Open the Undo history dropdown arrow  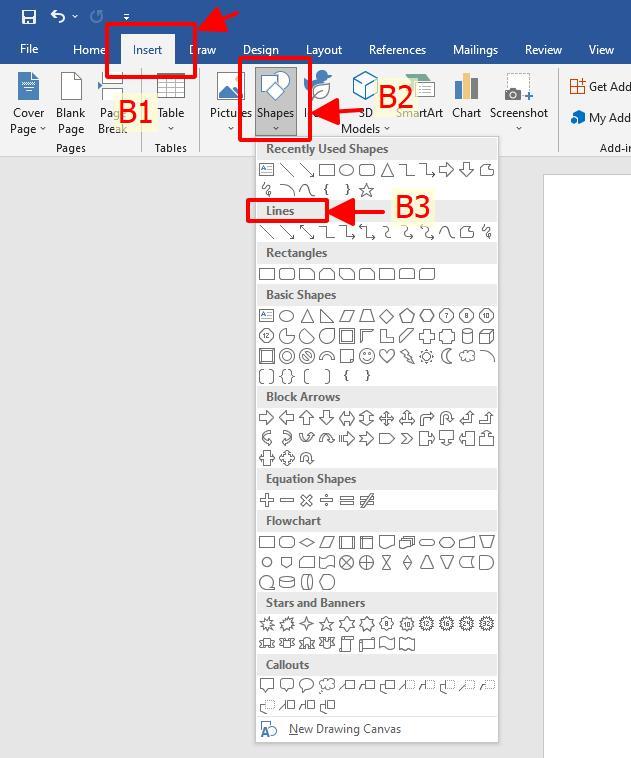tap(75, 17)
